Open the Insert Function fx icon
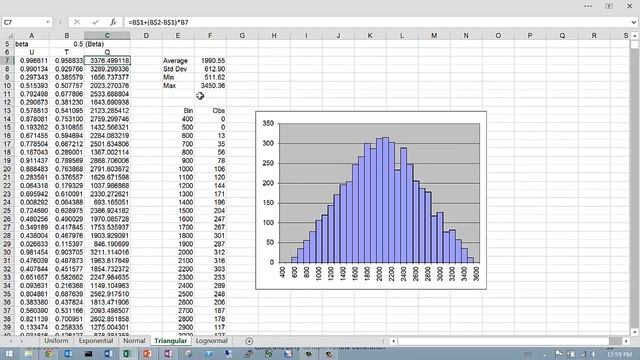Screen dimensions: 640x360 click(x=113, y=22)
